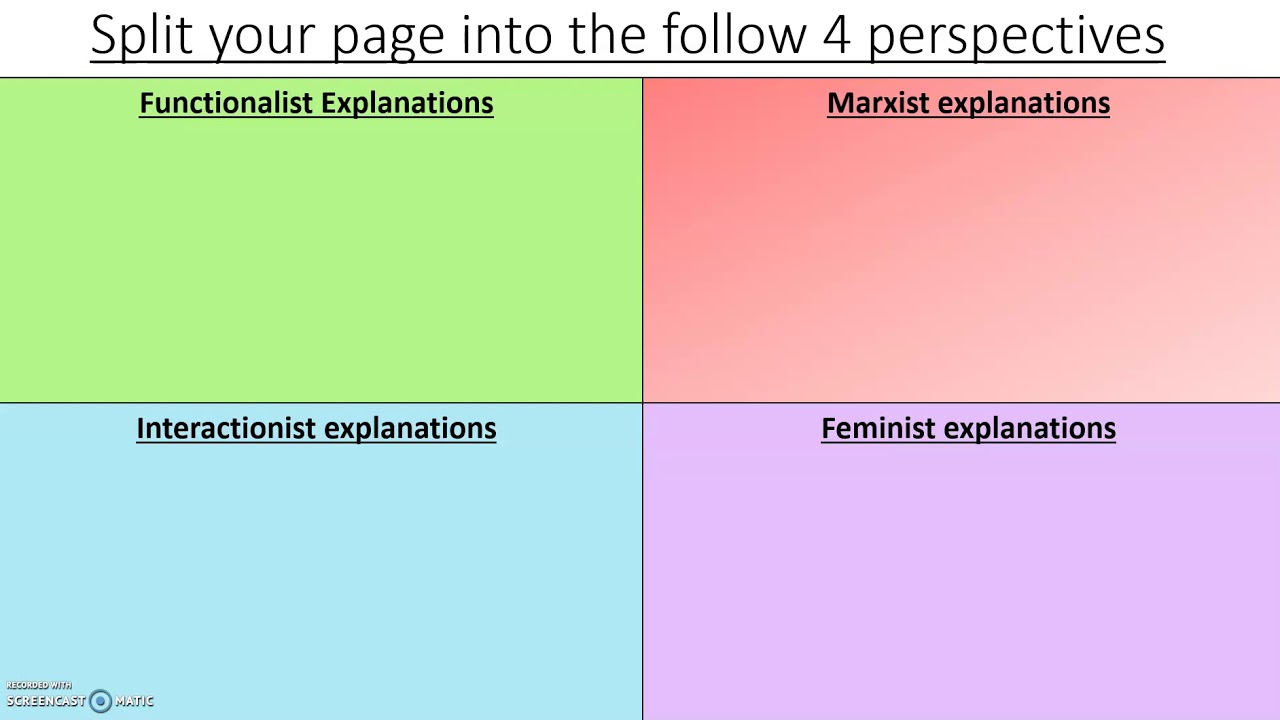Click the empty green Functionalist quadrant area

point(320,260)
